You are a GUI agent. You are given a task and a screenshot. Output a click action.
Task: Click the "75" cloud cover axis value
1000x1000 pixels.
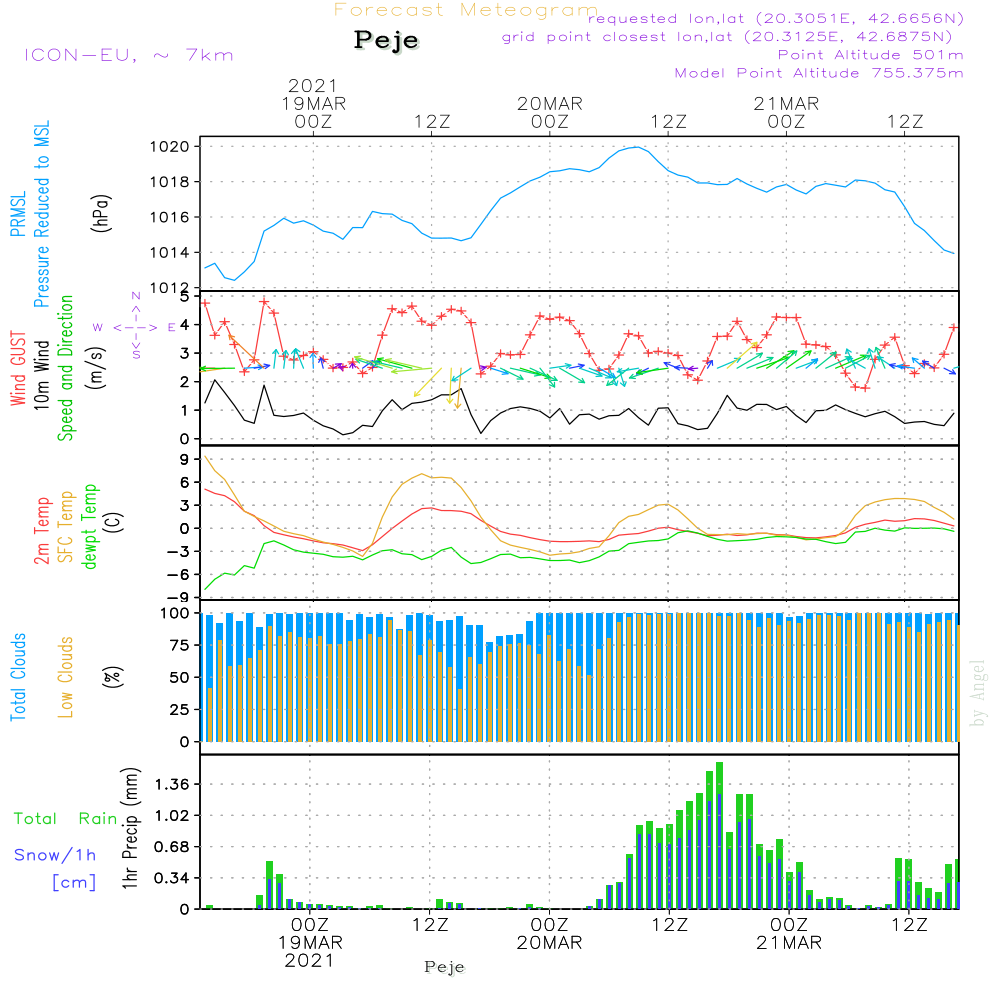click(x=180, y=645)
